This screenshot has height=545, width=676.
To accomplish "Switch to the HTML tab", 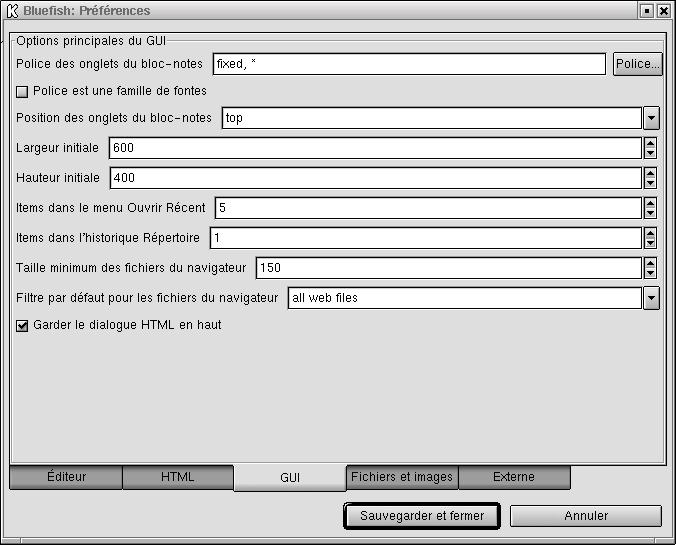I will point(178,477).
